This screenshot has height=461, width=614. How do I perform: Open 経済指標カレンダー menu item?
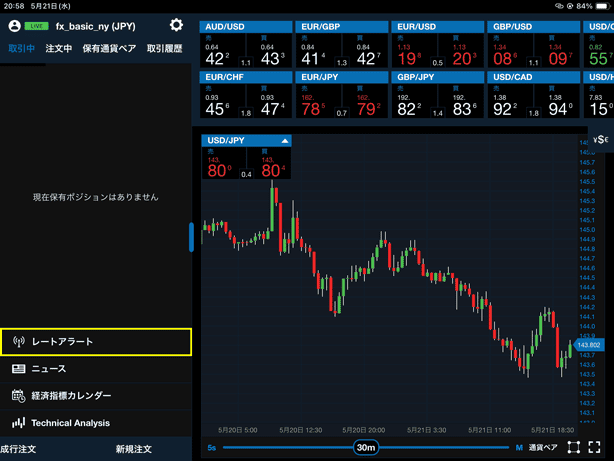(x=96, y=396)
